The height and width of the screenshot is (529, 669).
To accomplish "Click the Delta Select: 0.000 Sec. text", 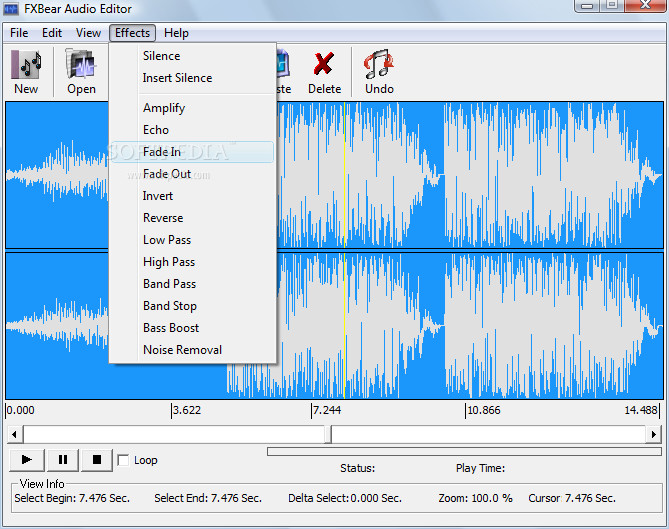I will click(x=345, y=498).
